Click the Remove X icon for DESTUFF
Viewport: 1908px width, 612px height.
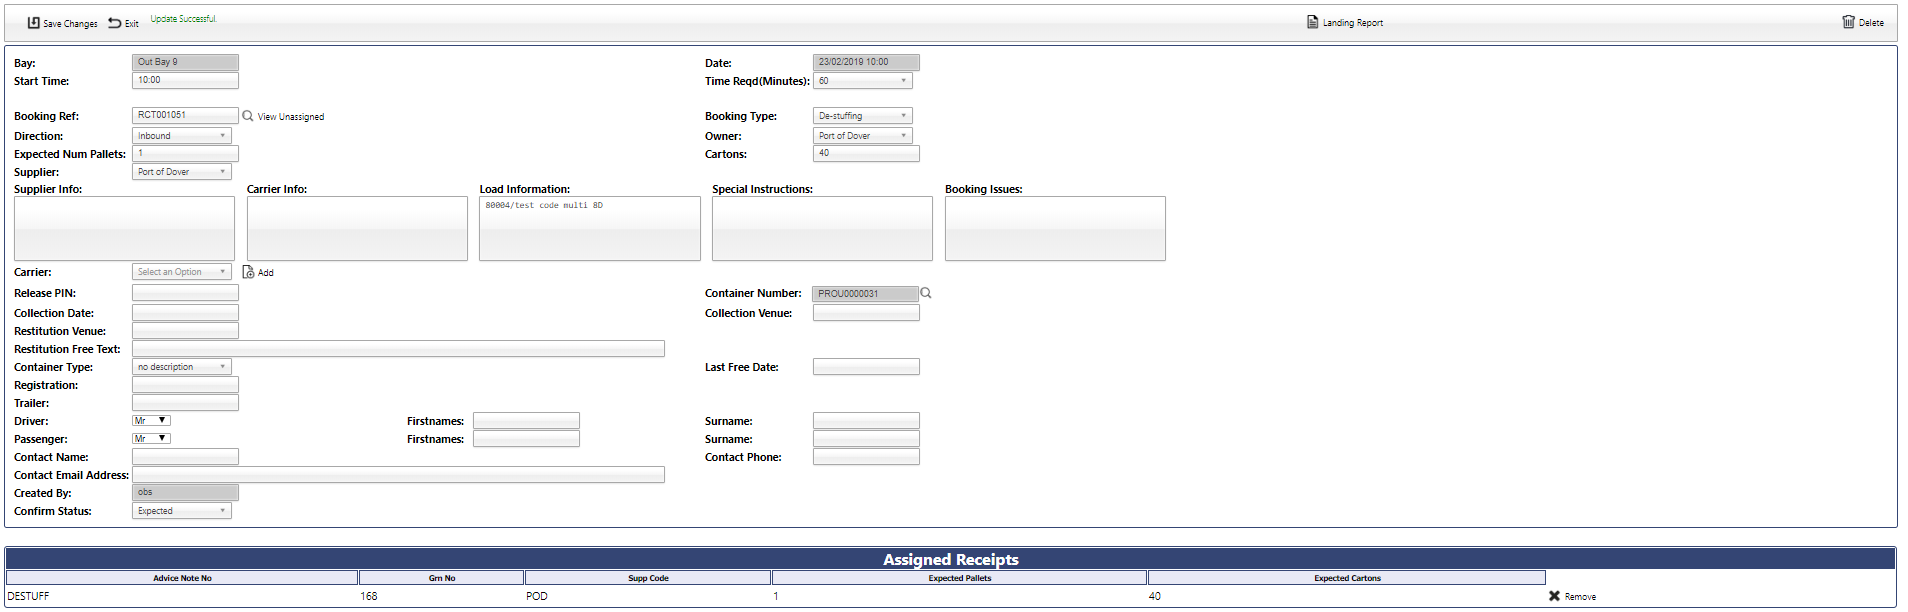(1554, 596)
